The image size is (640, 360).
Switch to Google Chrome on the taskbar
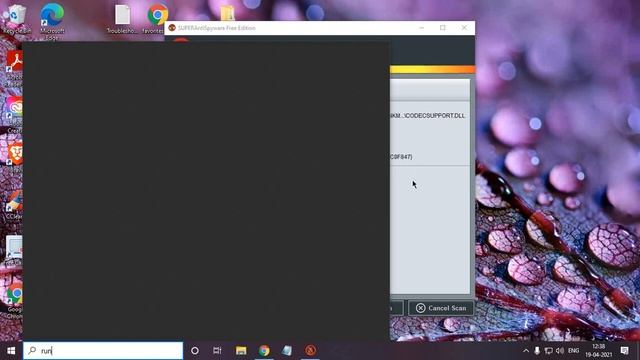pos(264,351)
